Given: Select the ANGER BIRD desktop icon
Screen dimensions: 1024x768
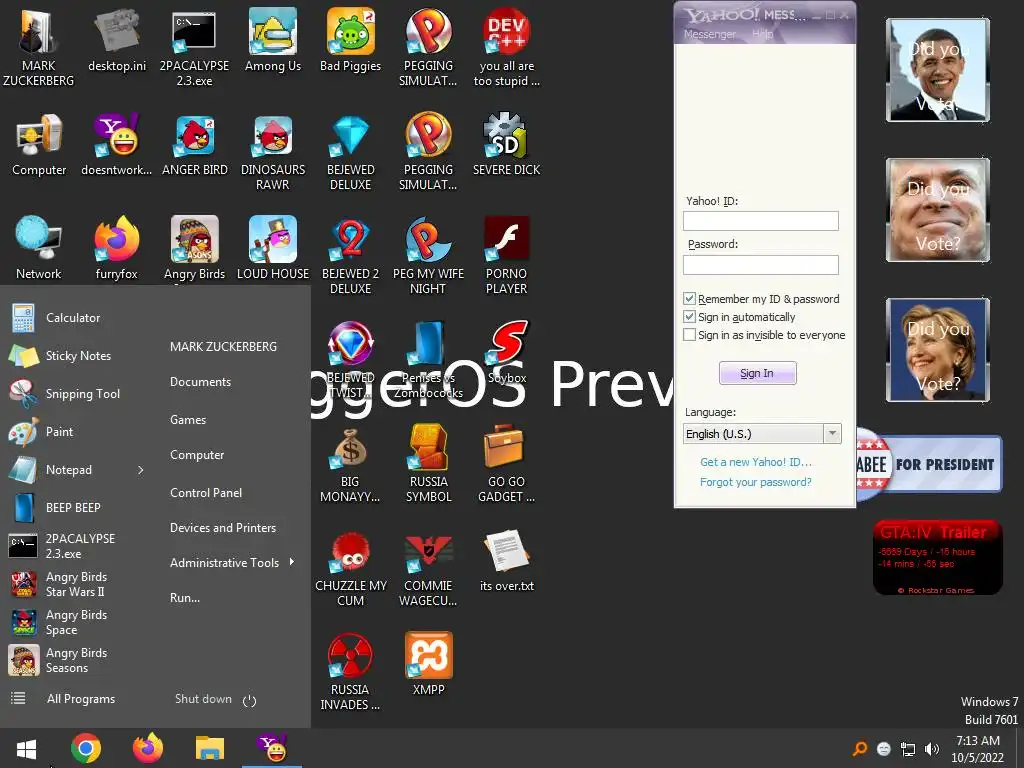Looking at the screenshot, I should pos(195,145).
